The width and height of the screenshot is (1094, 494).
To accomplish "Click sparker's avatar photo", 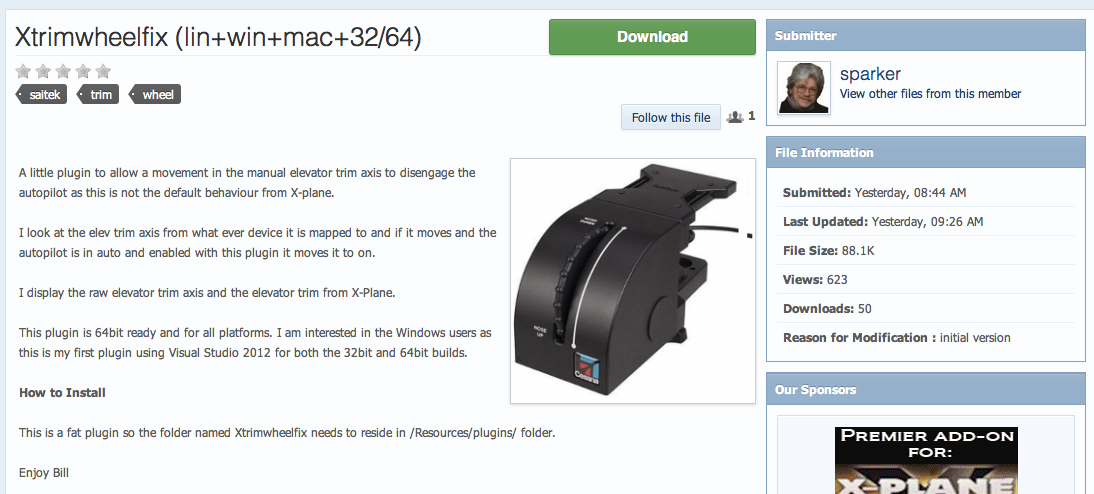I will tap(804, 87).
